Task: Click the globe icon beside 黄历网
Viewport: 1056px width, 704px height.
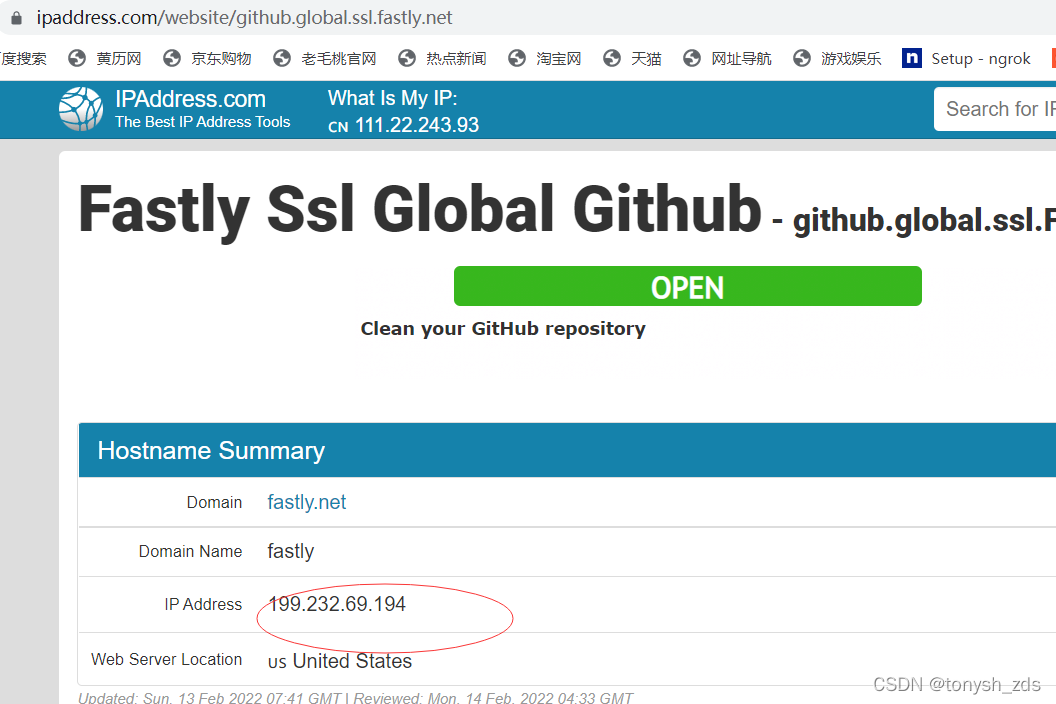Action: click(x=77, y=59)
